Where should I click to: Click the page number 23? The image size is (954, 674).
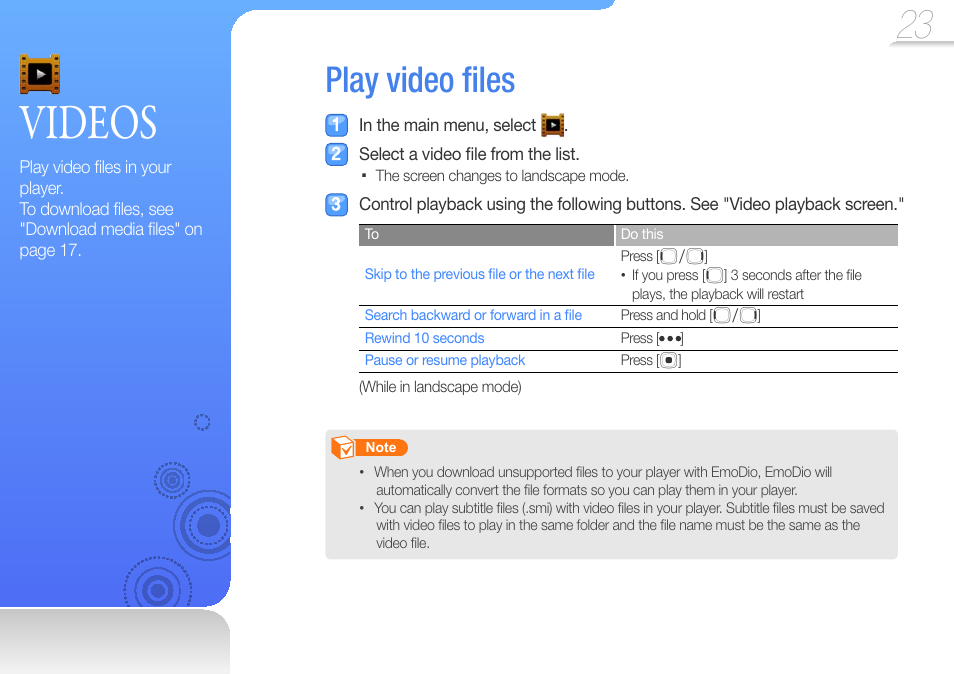pyautogui.click(x=914, y=25)
